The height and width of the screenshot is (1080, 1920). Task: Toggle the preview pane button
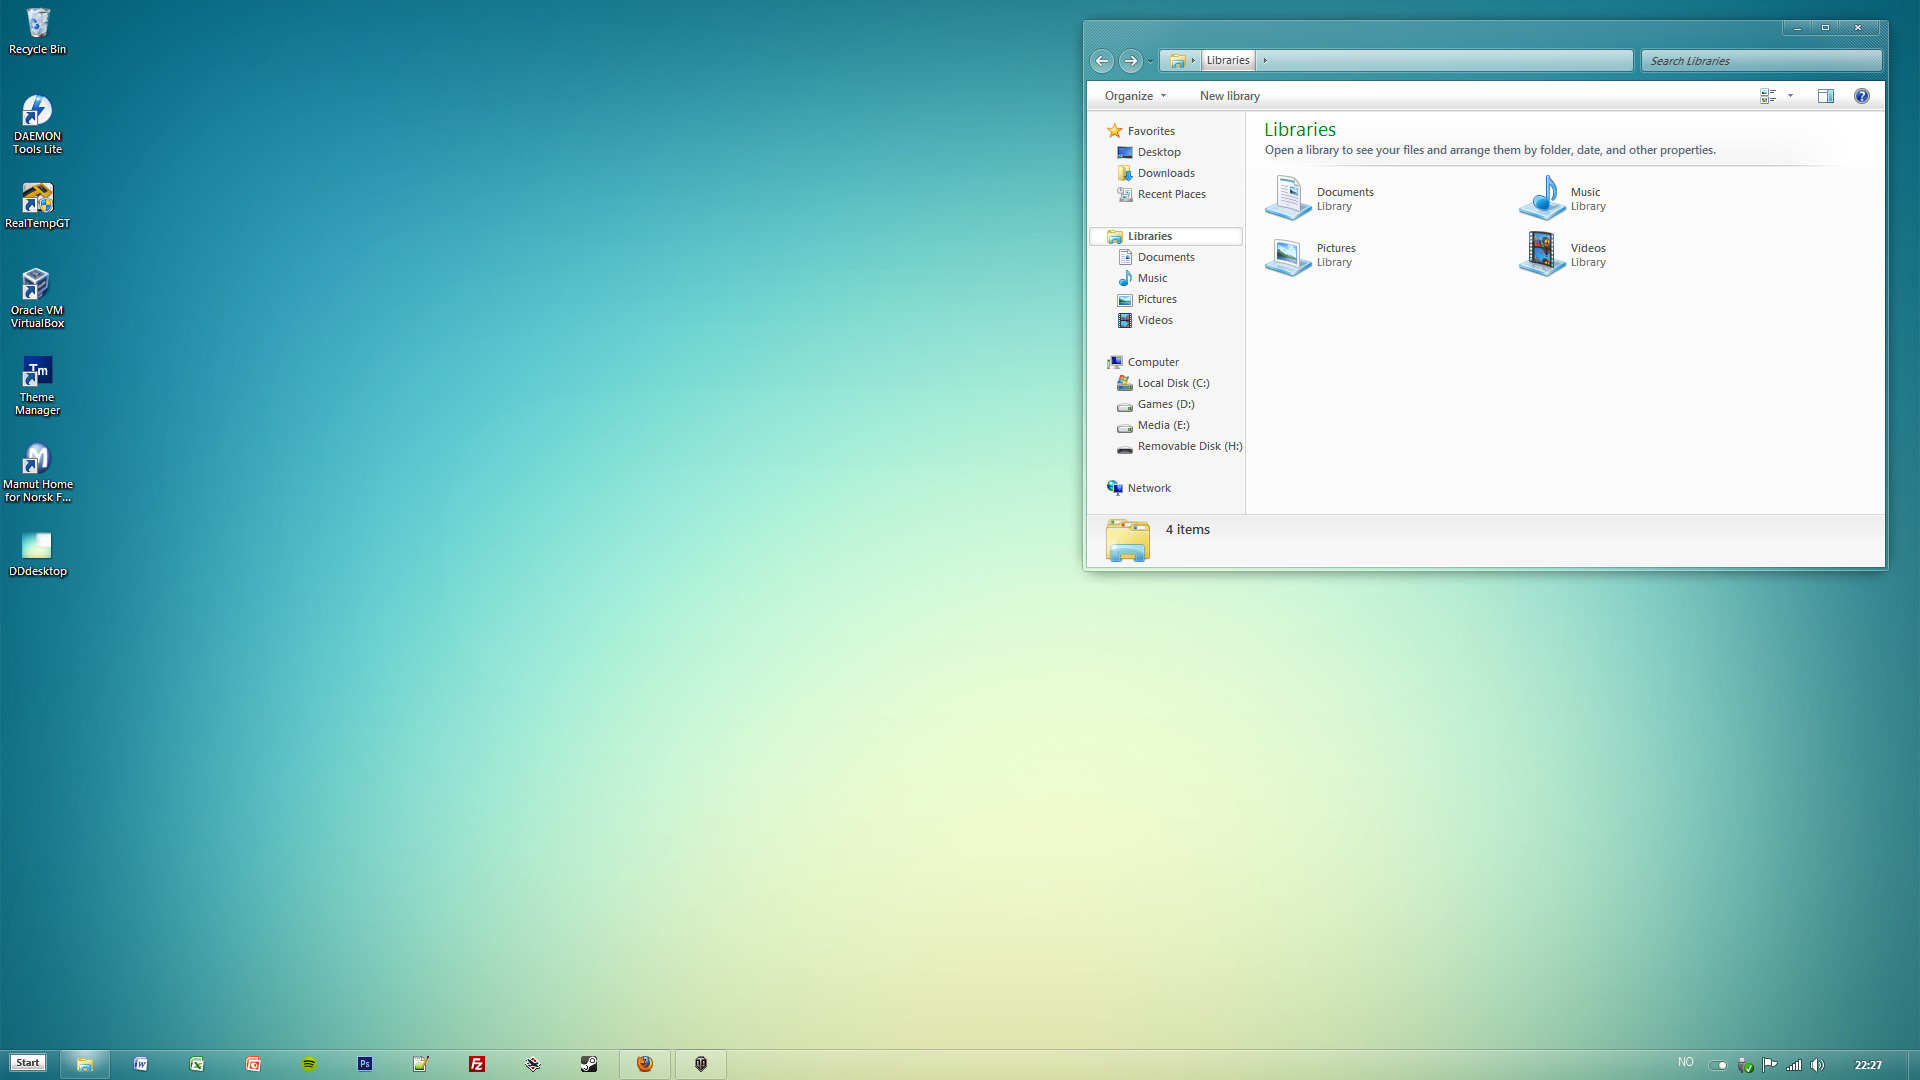[1825, 96]
